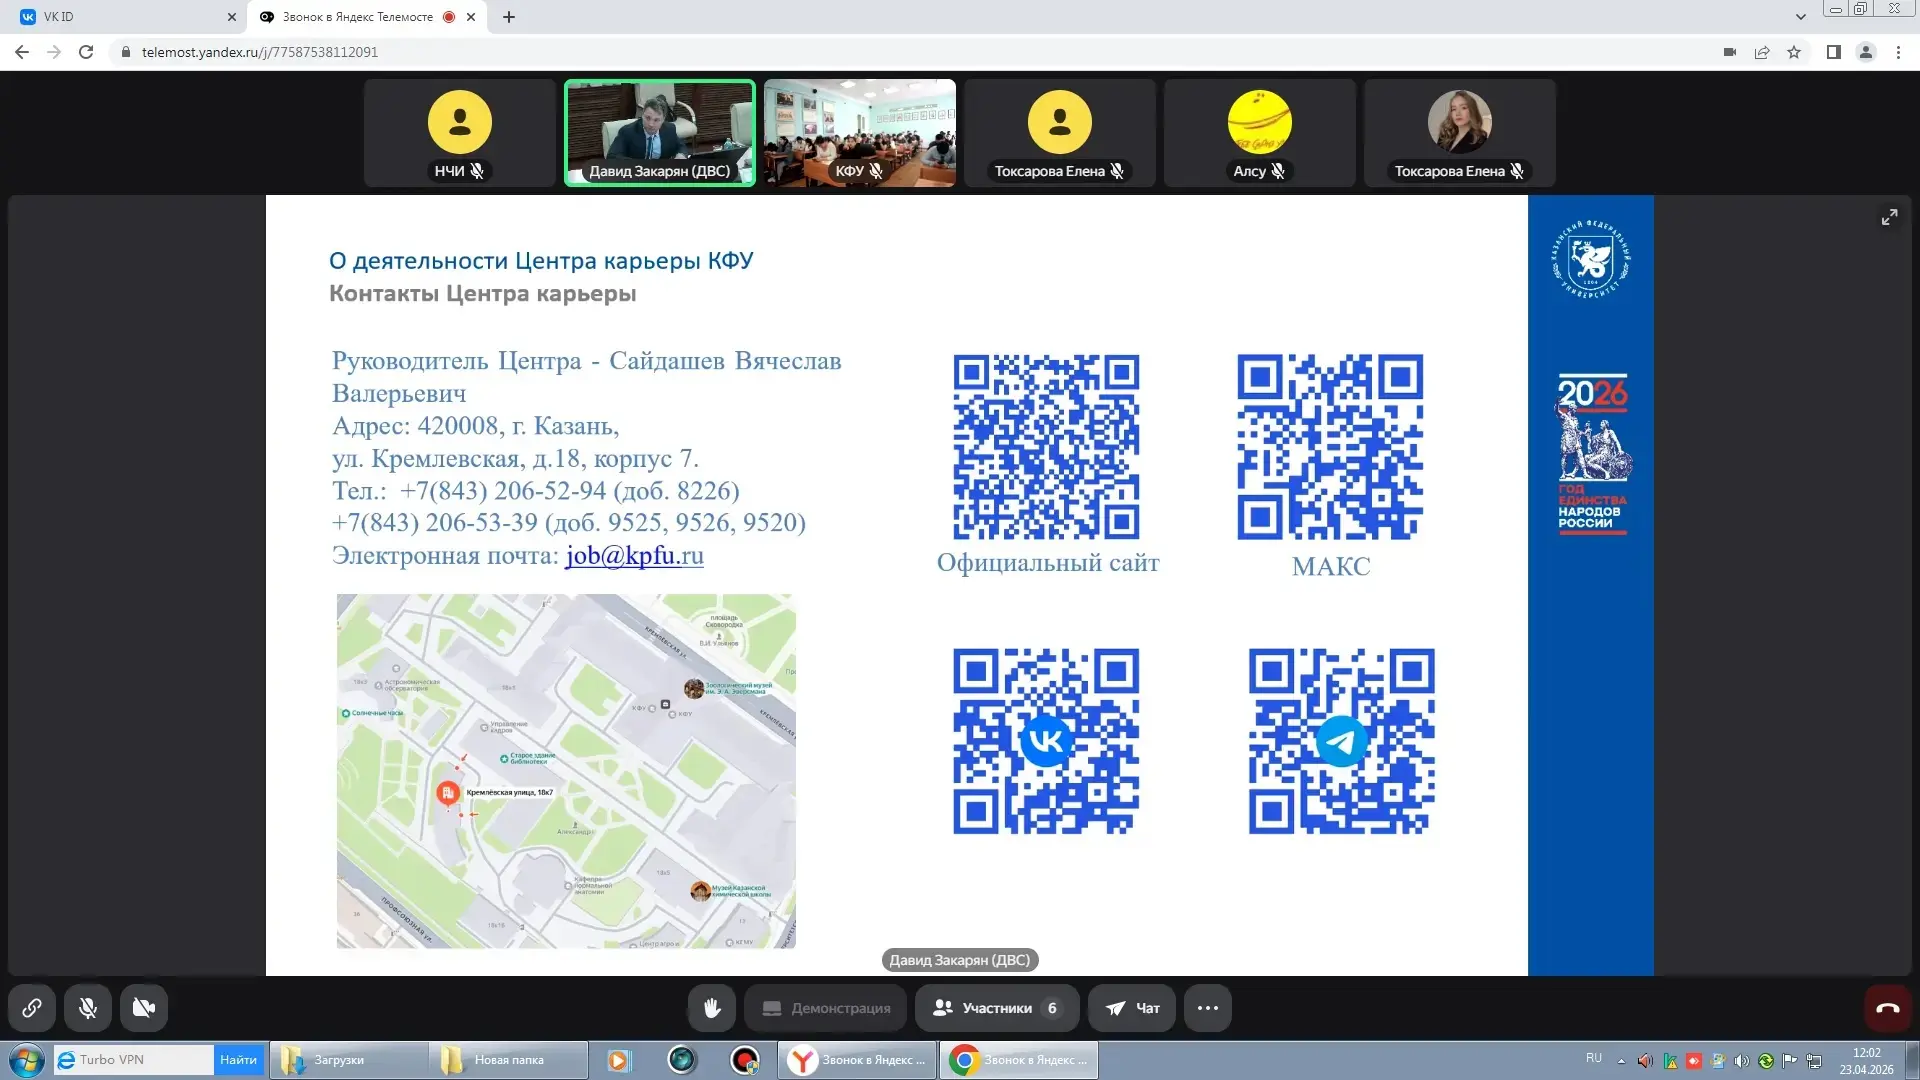Toggle the browser side panel
The height and width of the screenshot is (1080, 1920).
[1834, 52]
